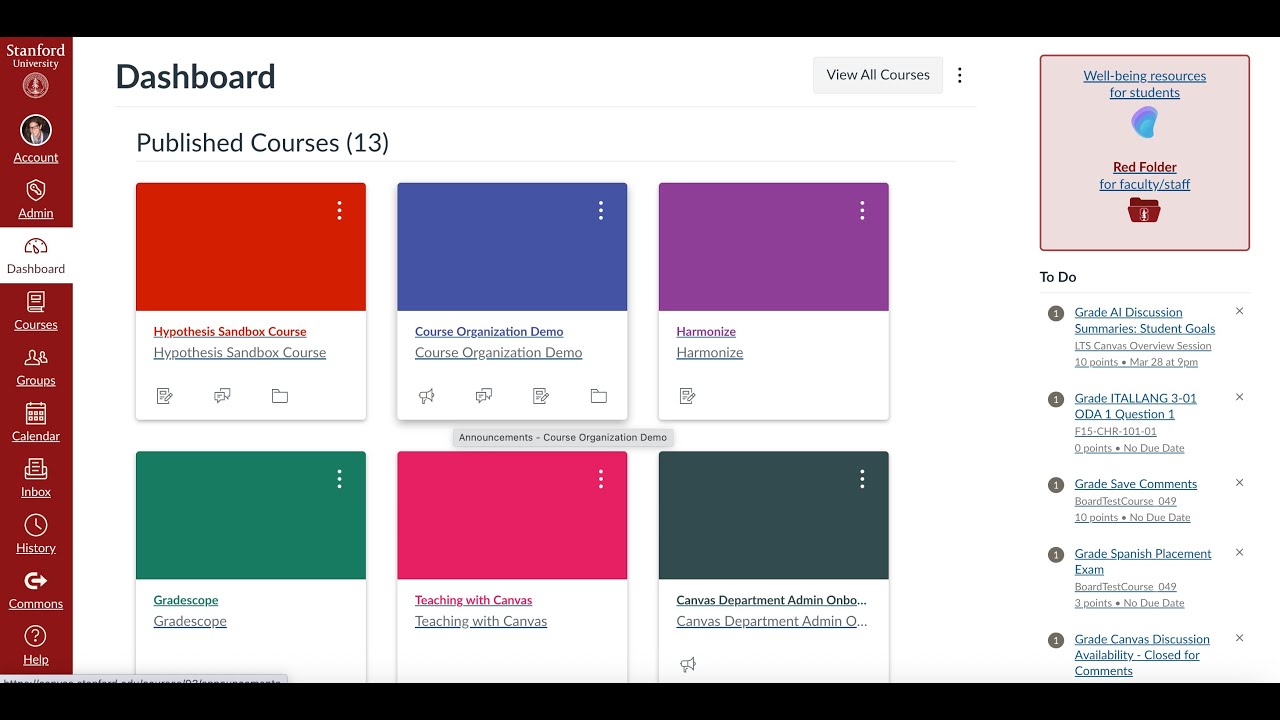The image size is (1280, 720).
Task: Click BoardTestCourse_049 under Spanish Placement Exam
Action: tap(1126, 587)
